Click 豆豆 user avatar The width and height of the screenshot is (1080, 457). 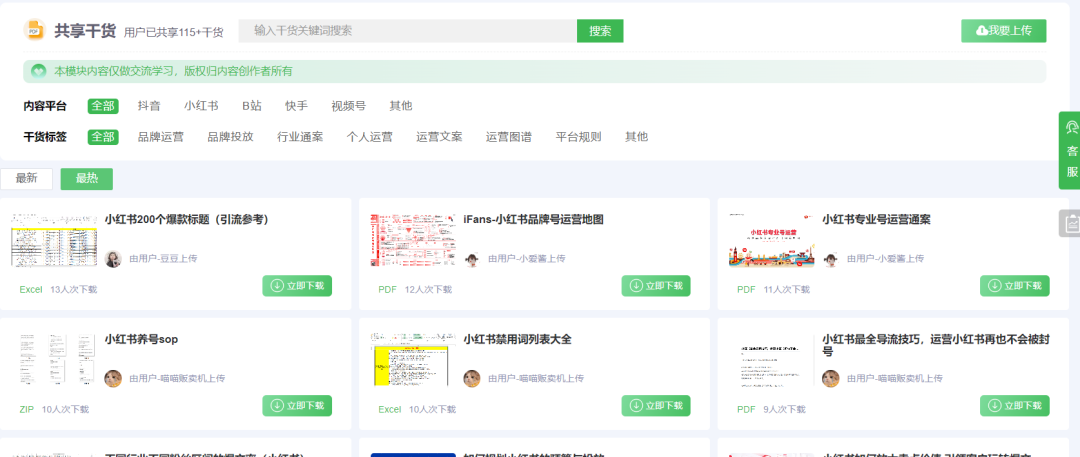(x=113, y=258)
